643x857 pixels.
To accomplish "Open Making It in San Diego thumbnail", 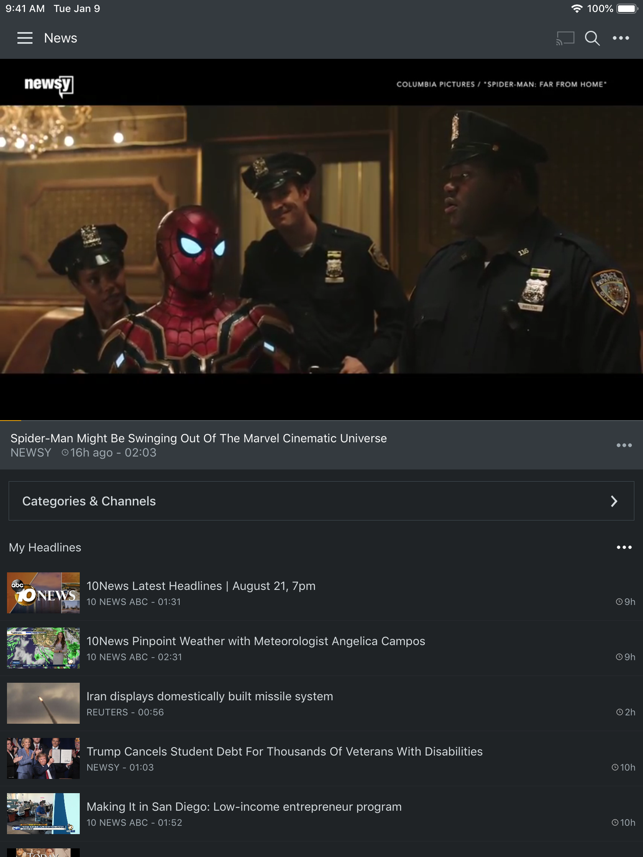I will coord(43,814).
